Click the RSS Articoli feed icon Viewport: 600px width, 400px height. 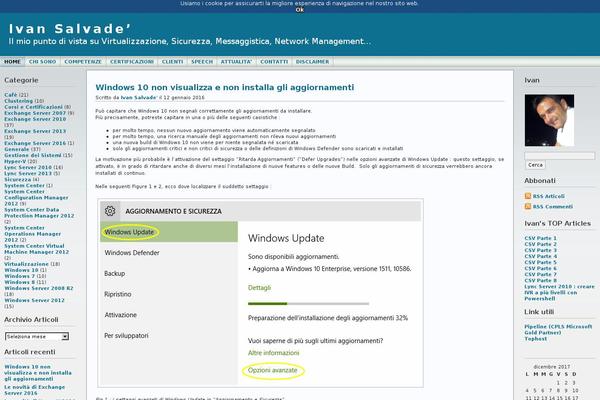(x=528, y=196)
